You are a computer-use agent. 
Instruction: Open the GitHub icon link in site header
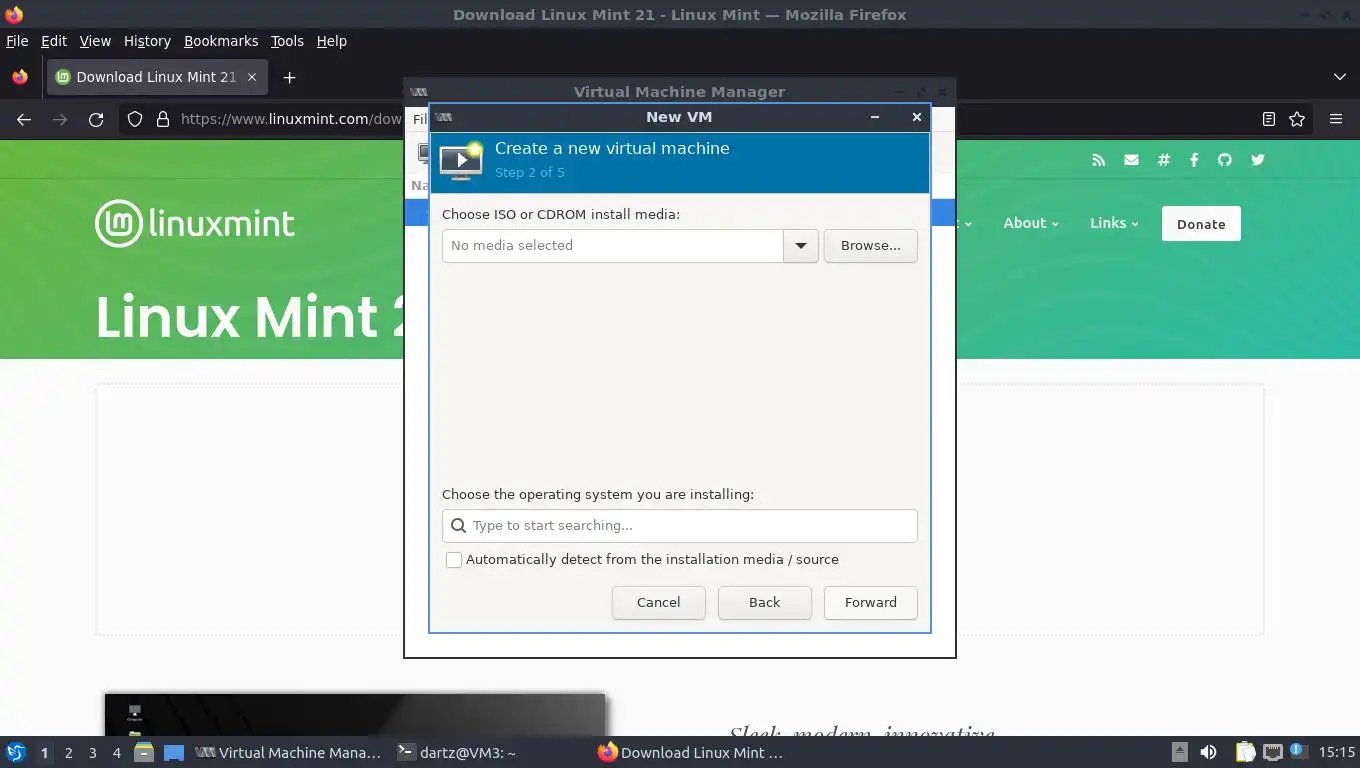1224,160
